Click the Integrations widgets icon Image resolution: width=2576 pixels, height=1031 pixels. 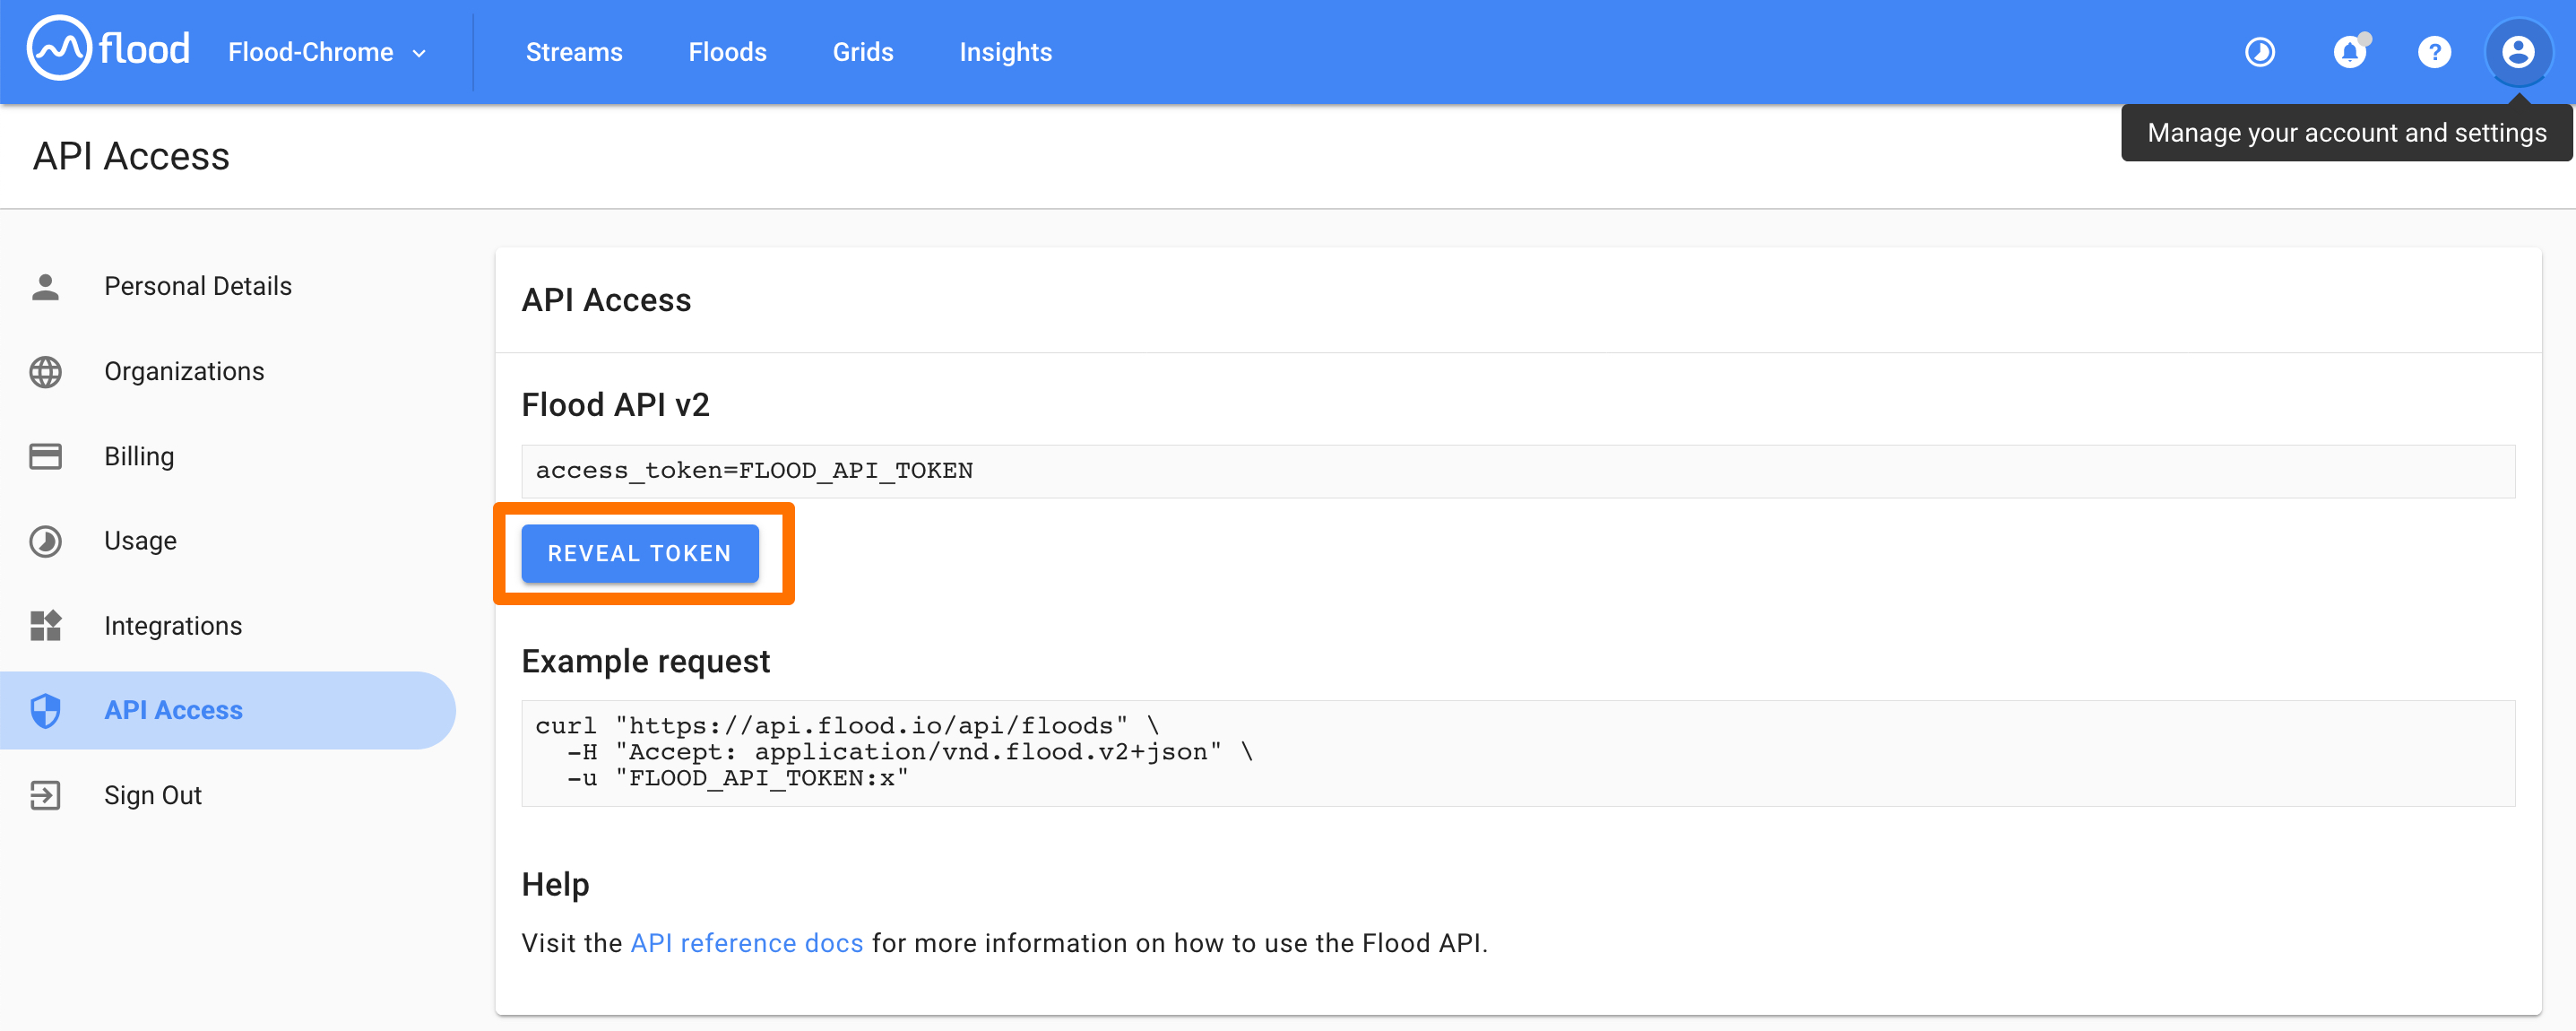45,626
